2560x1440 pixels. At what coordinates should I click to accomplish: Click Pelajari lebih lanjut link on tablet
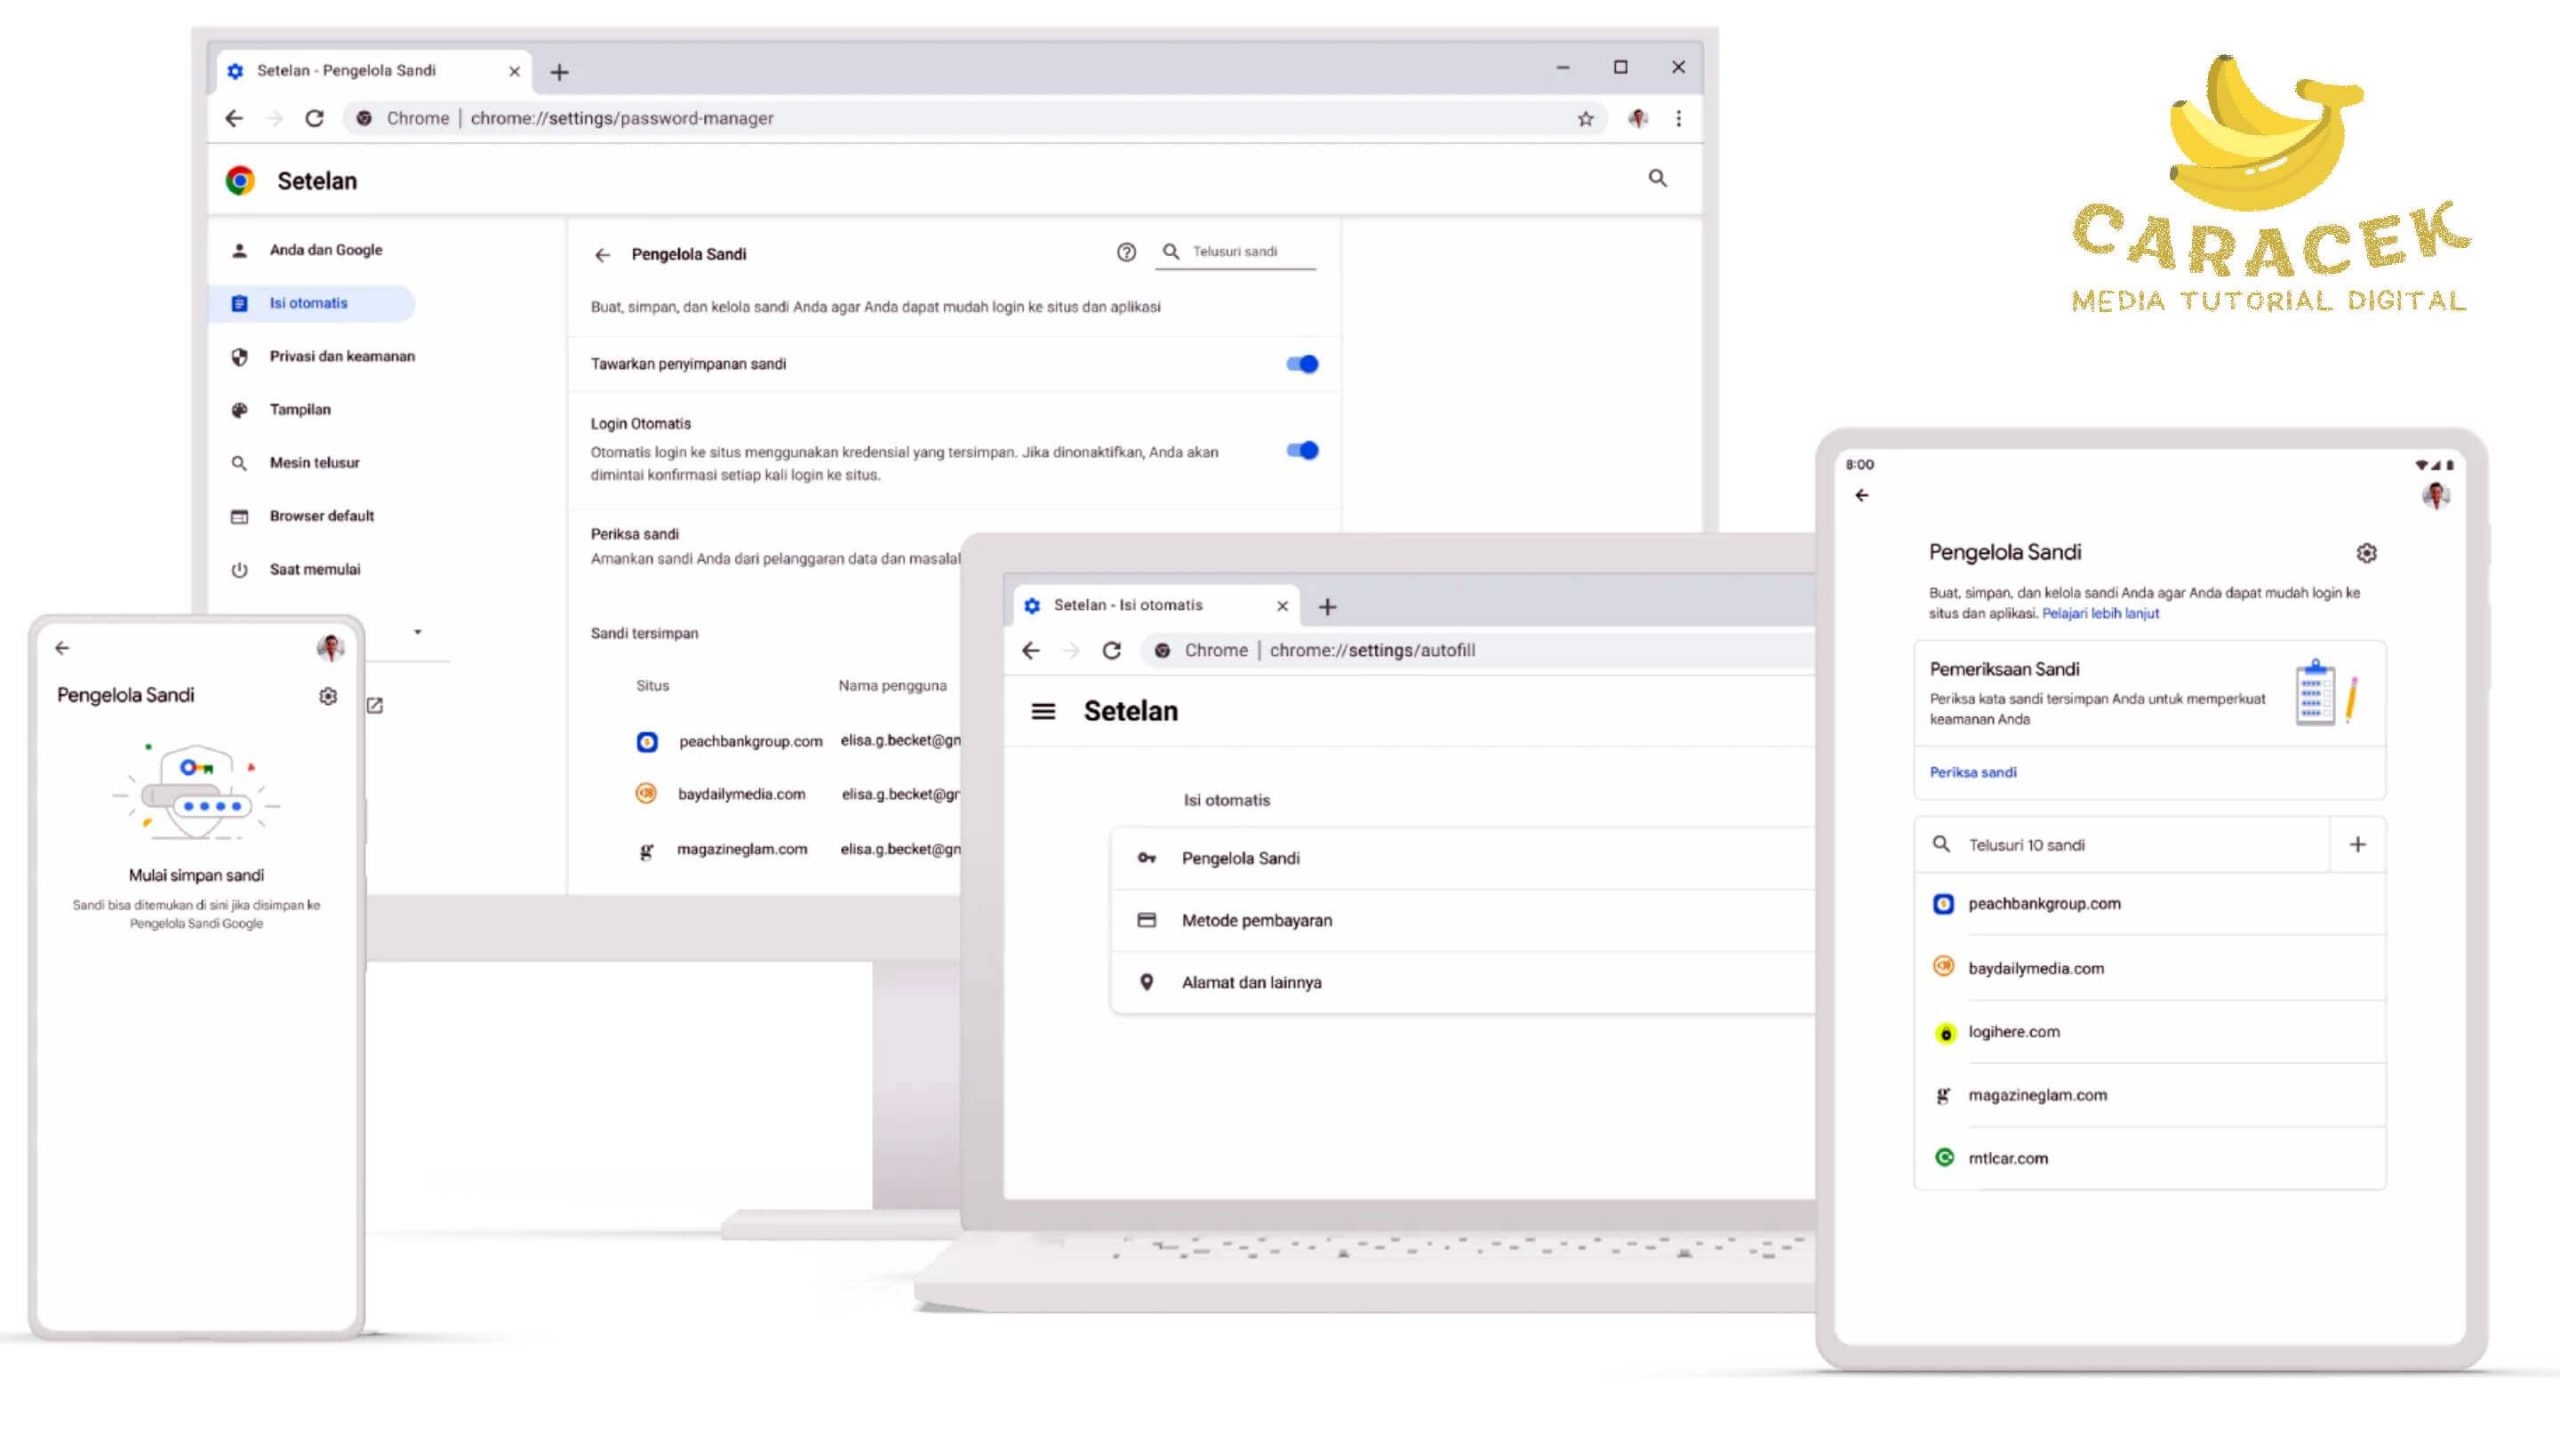pos(2100,614)
